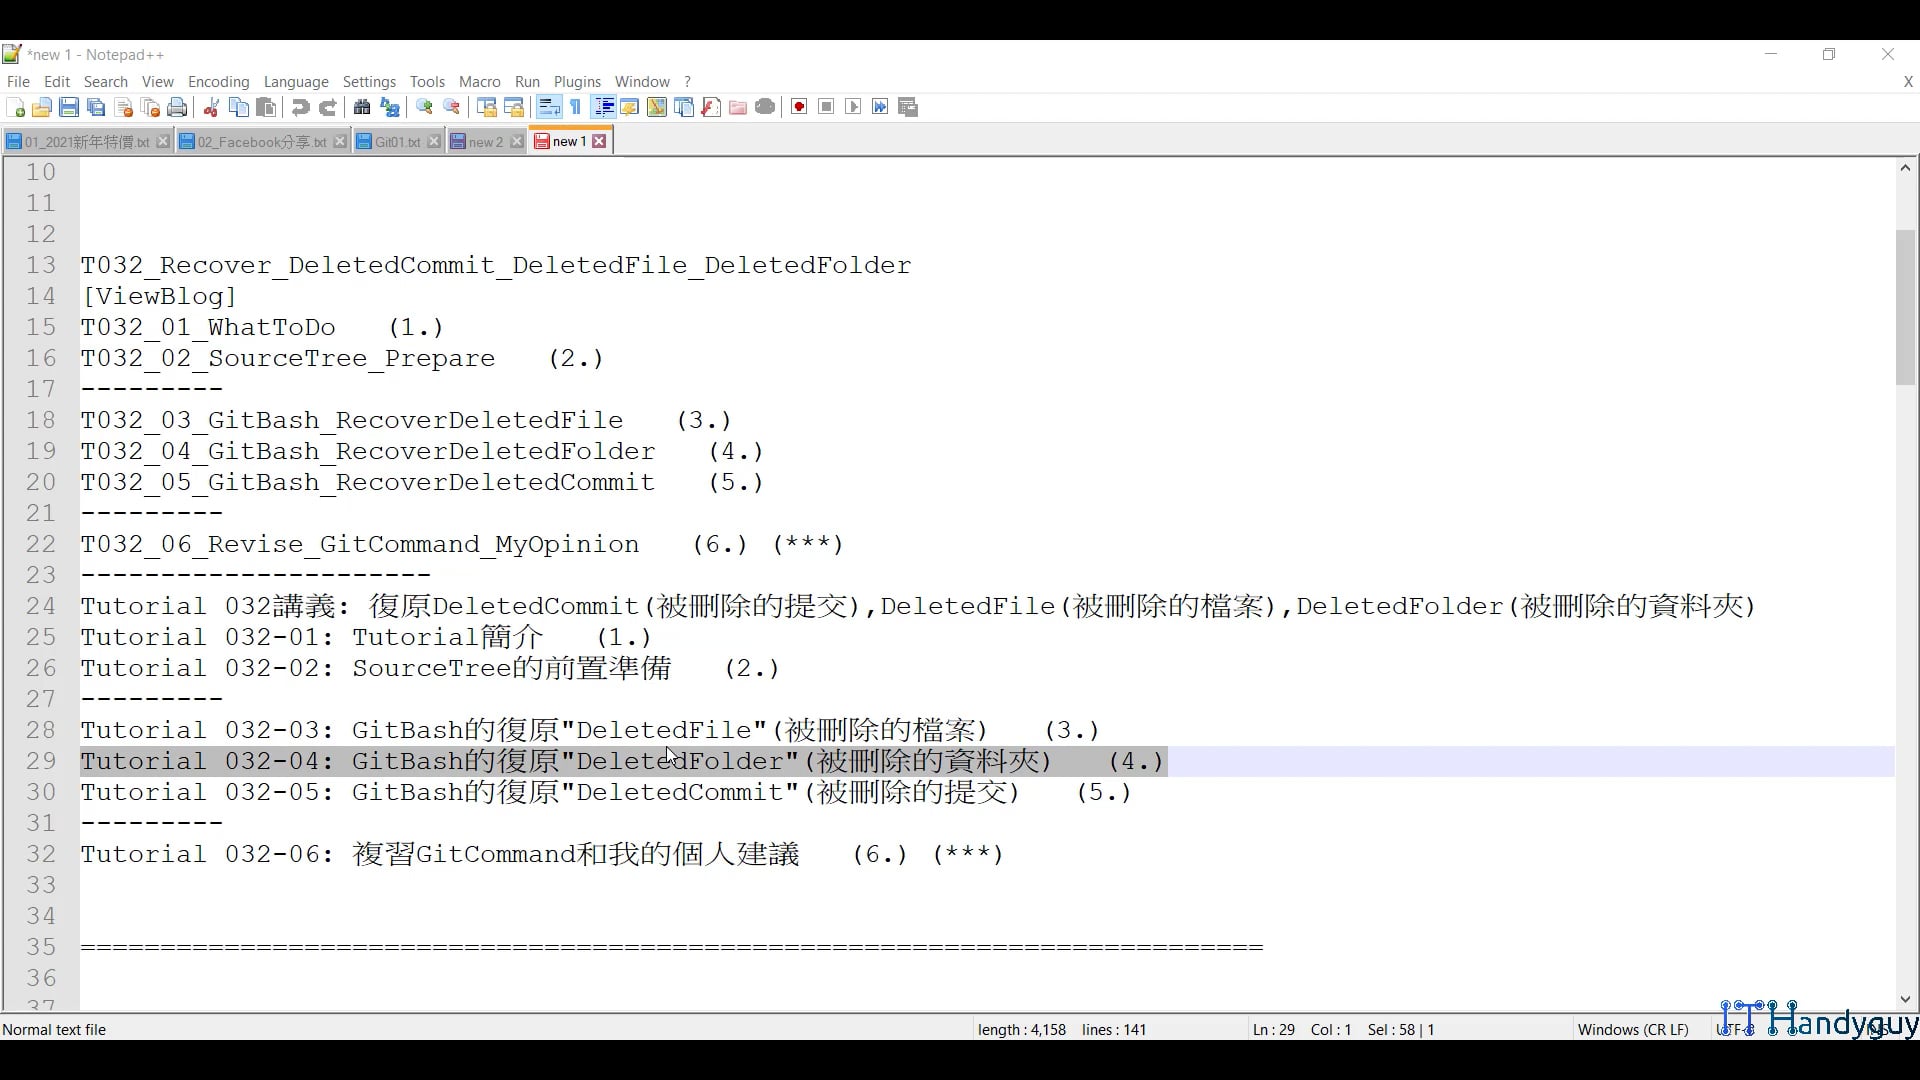Click the vertical scrollbar down arrow
This screenshot has height=1080, width=1920.
tap(1905, 999)
